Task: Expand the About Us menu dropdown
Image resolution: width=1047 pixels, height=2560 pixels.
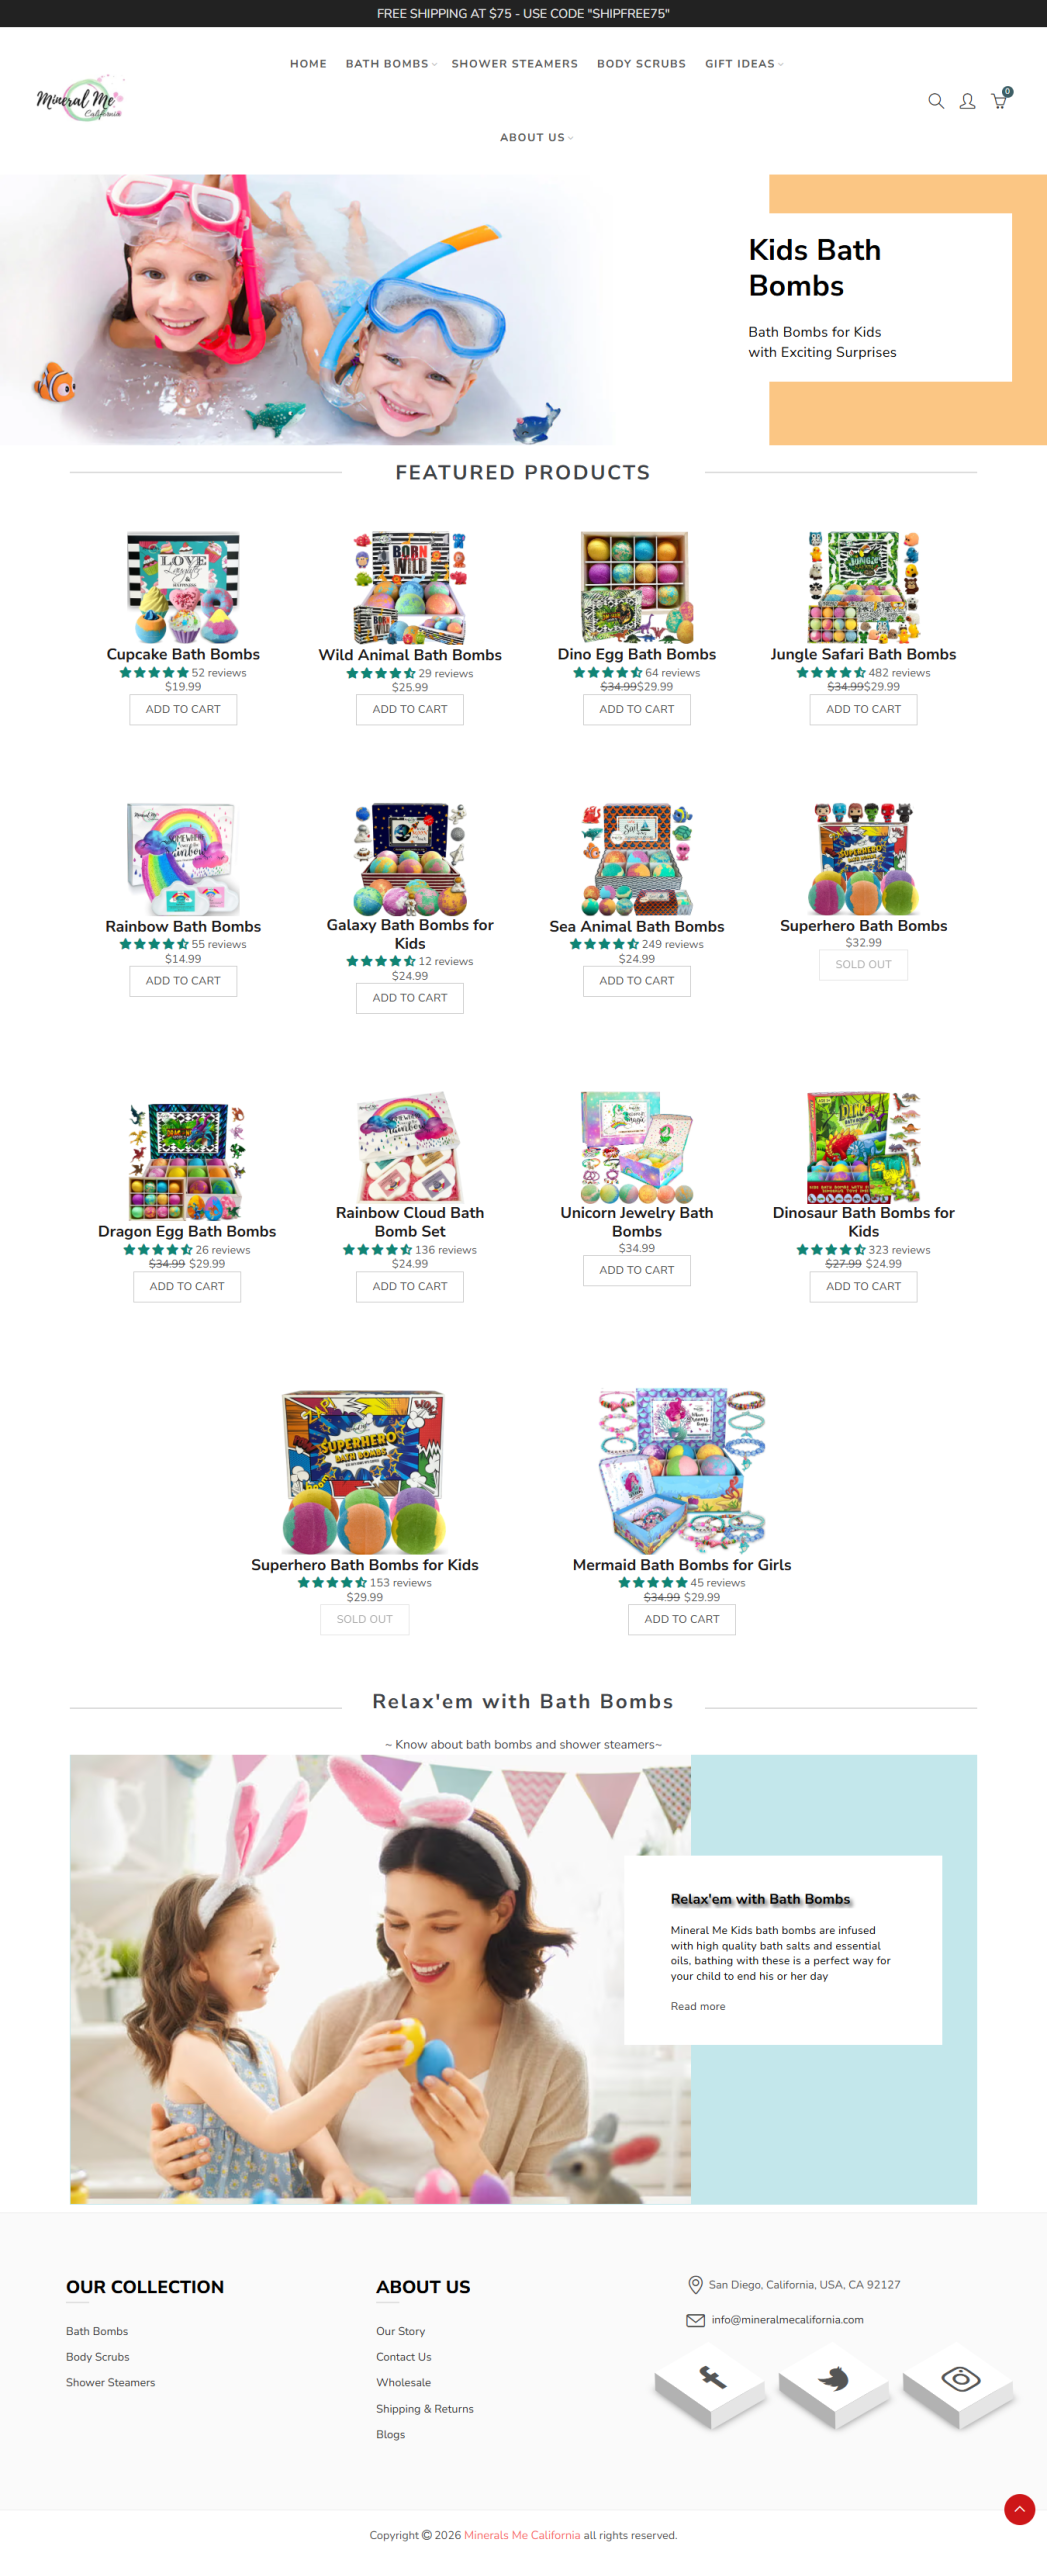Action: pos(536,137)
